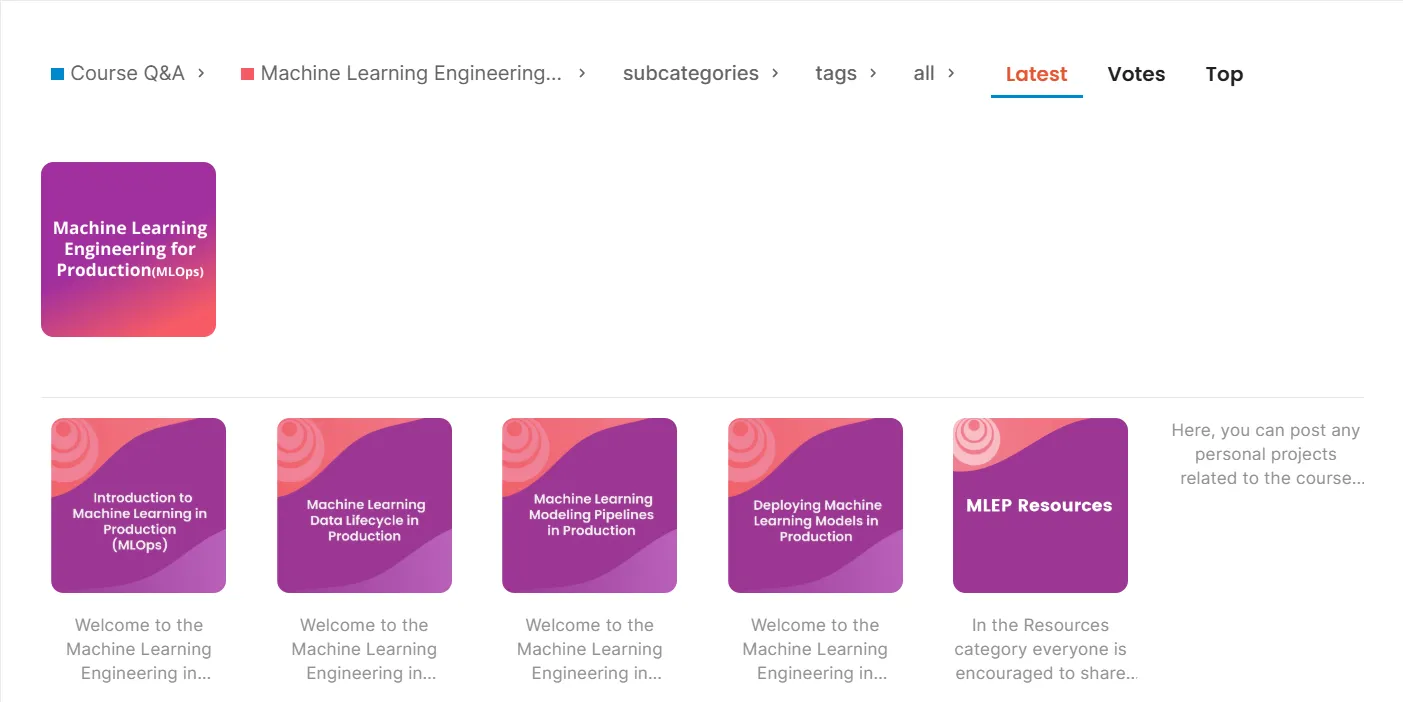This screenshot has height=702, width=1403.
Task: Open Deploying Machine Learning Models in Production tile
Action: 815,505
